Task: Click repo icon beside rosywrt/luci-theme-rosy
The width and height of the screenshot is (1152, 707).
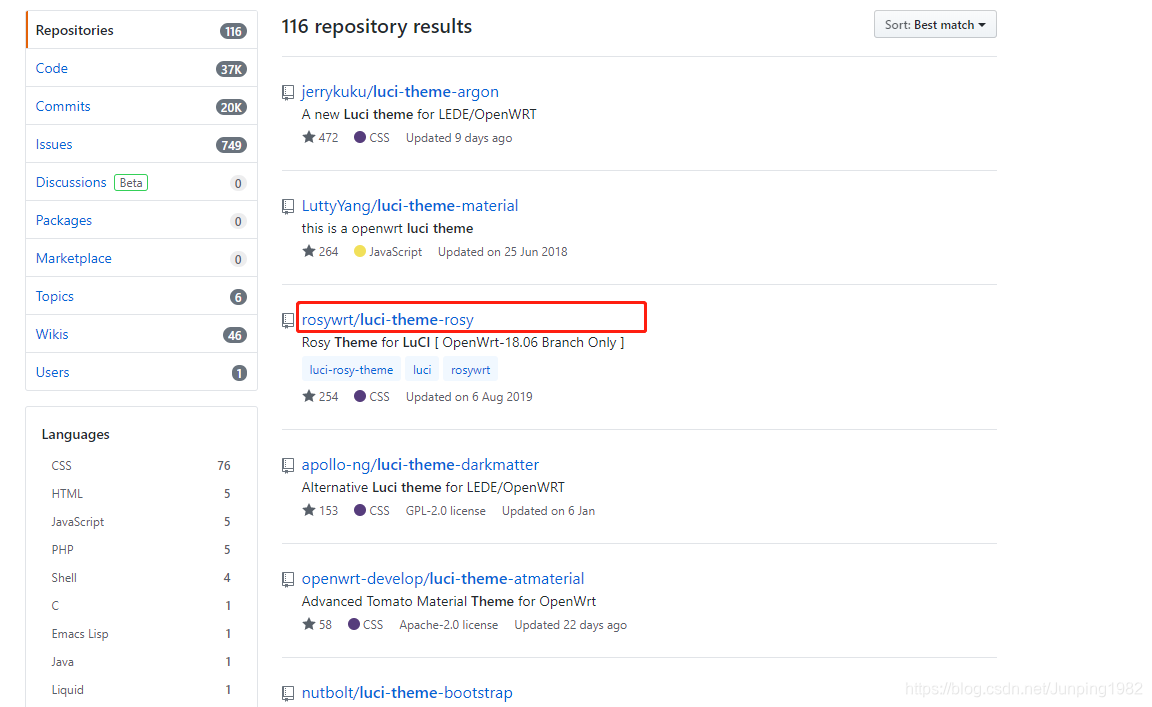Action: click(x=288, y=320)
